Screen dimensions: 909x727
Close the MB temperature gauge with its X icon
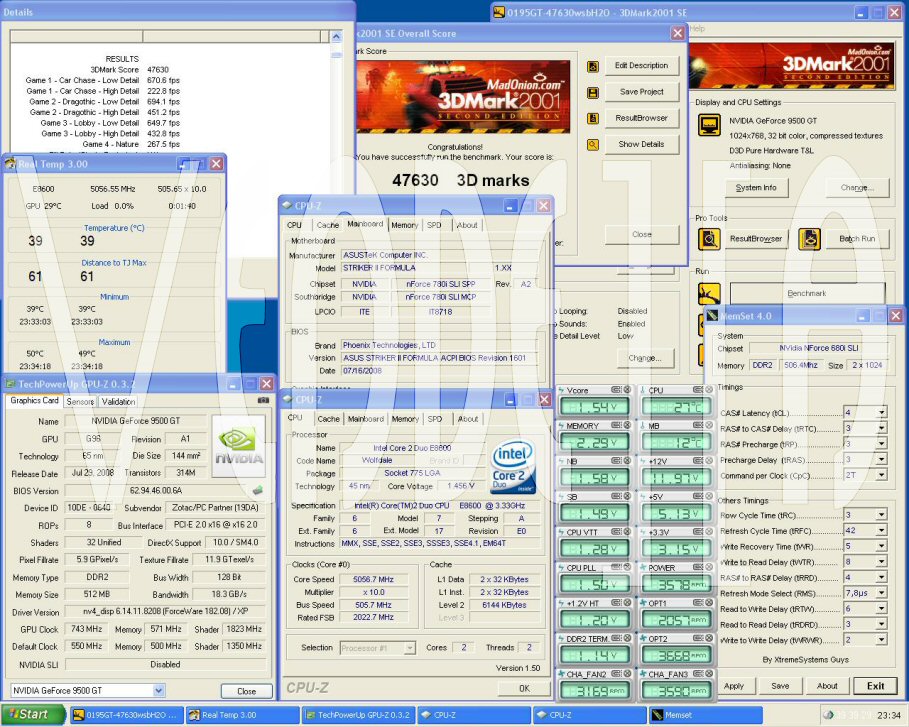[x=708, y=426]
